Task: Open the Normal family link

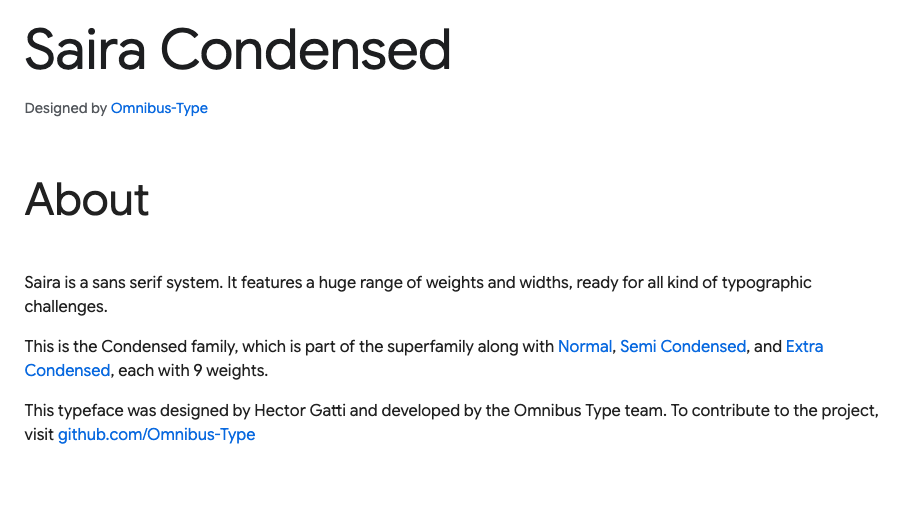Action: tap(585, 346)
